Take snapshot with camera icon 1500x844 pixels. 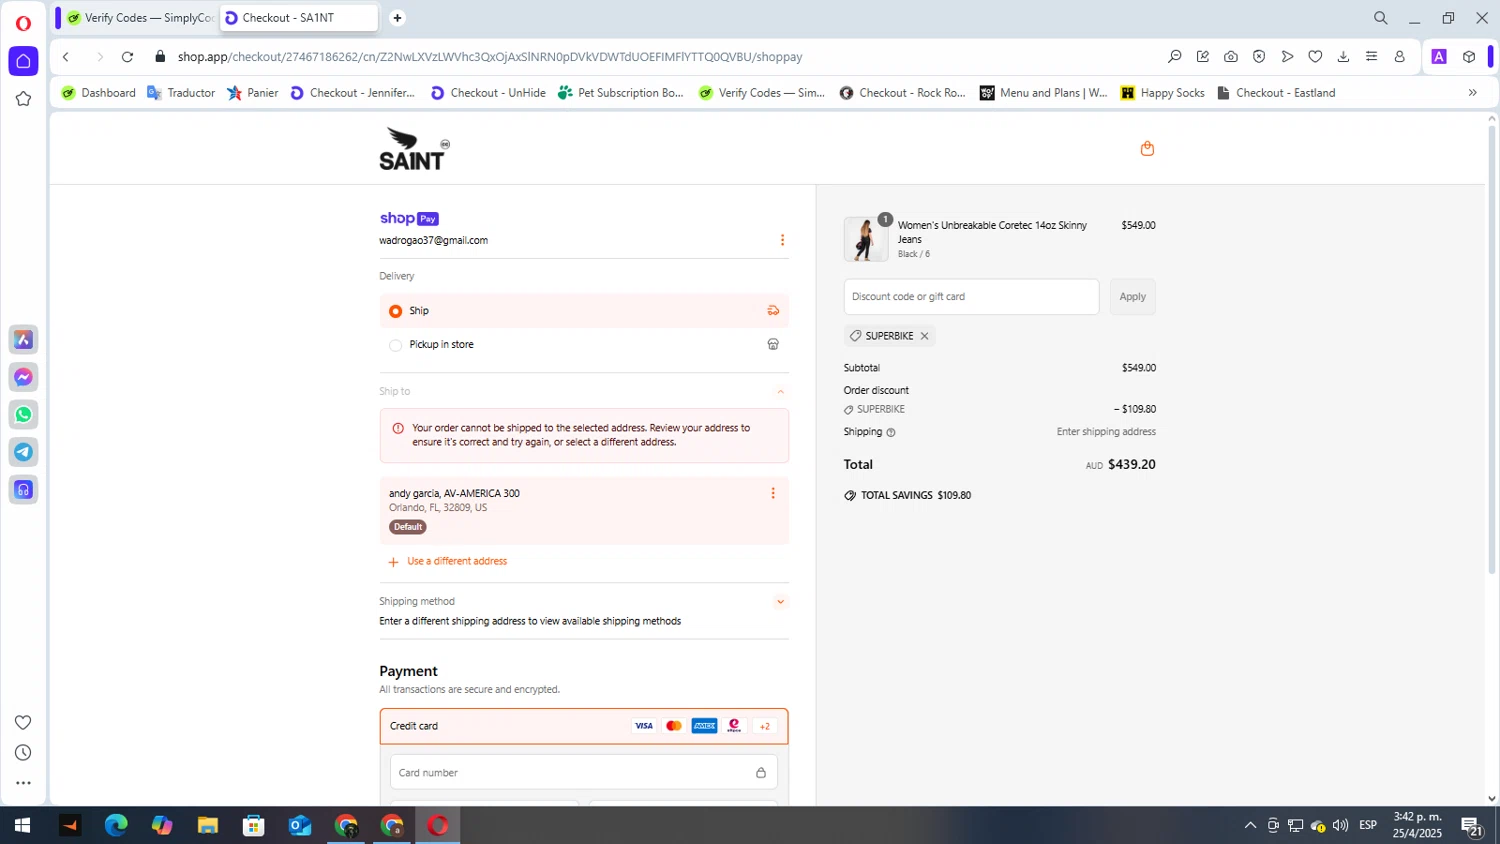[x=1231, y=57]
